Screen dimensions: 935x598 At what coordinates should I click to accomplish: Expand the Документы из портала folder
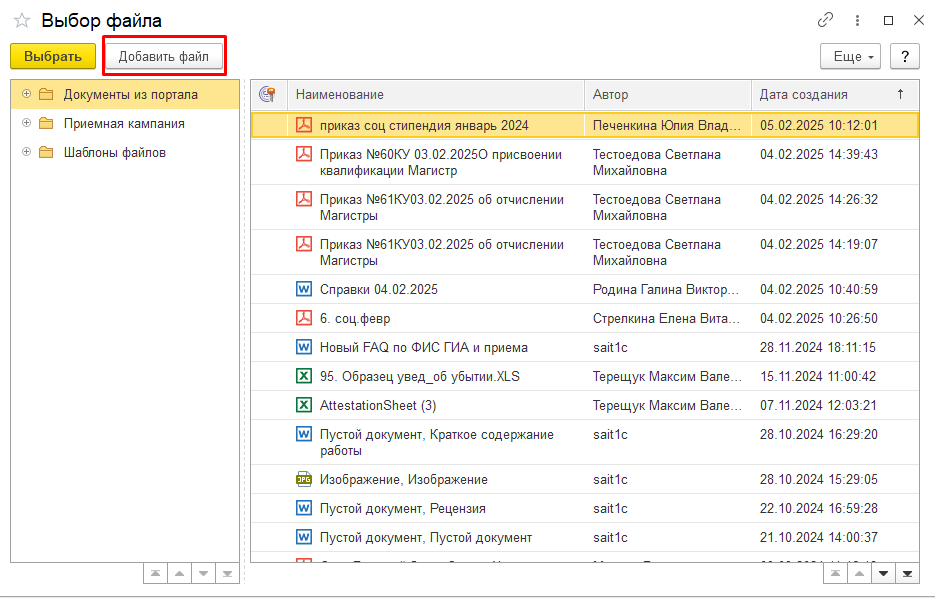coord(26,95)
